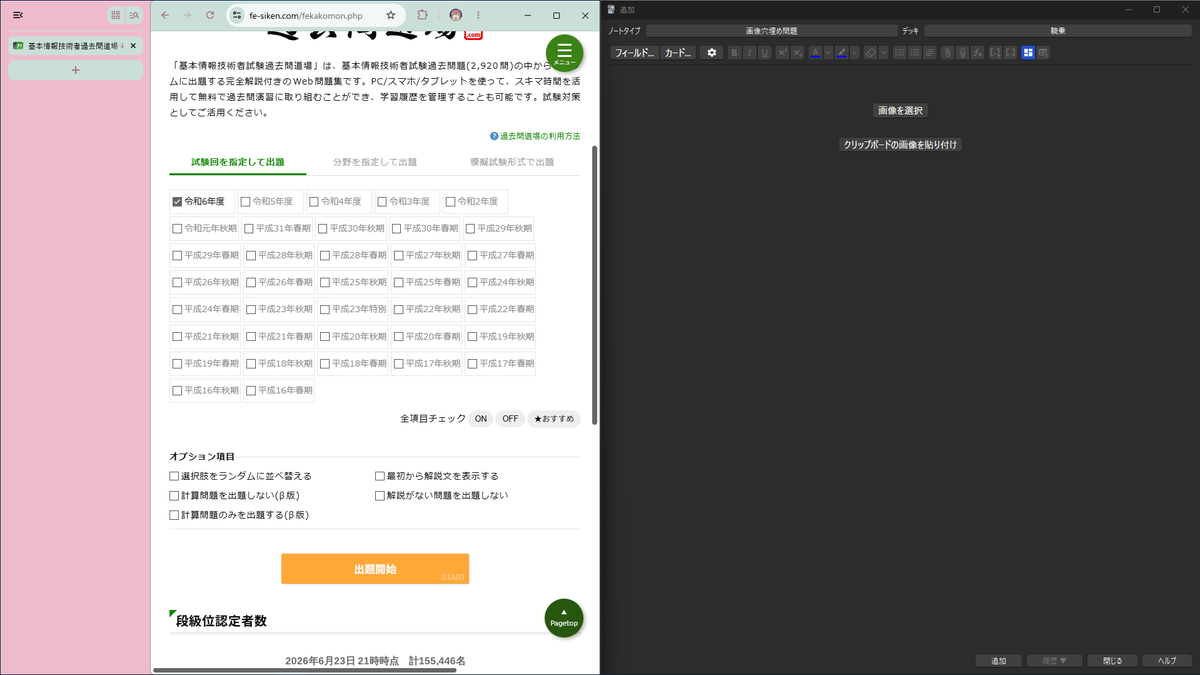
Task: Close the 基本情報技術者過去問道場 tab
Action: tap(134, 46)
